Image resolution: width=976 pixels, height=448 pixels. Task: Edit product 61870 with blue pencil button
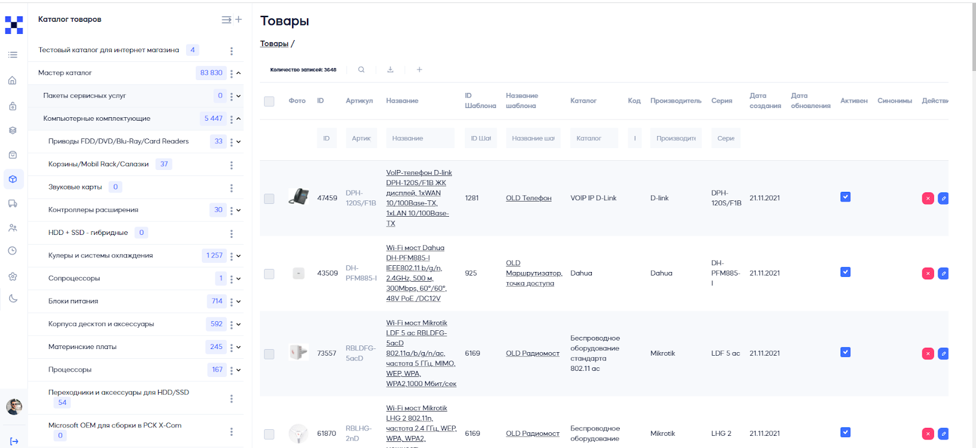pos(943,433)
